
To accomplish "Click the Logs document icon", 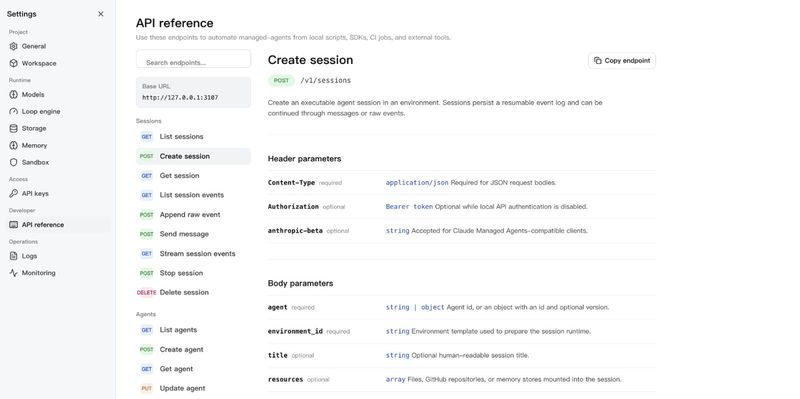I will (13, 256).
